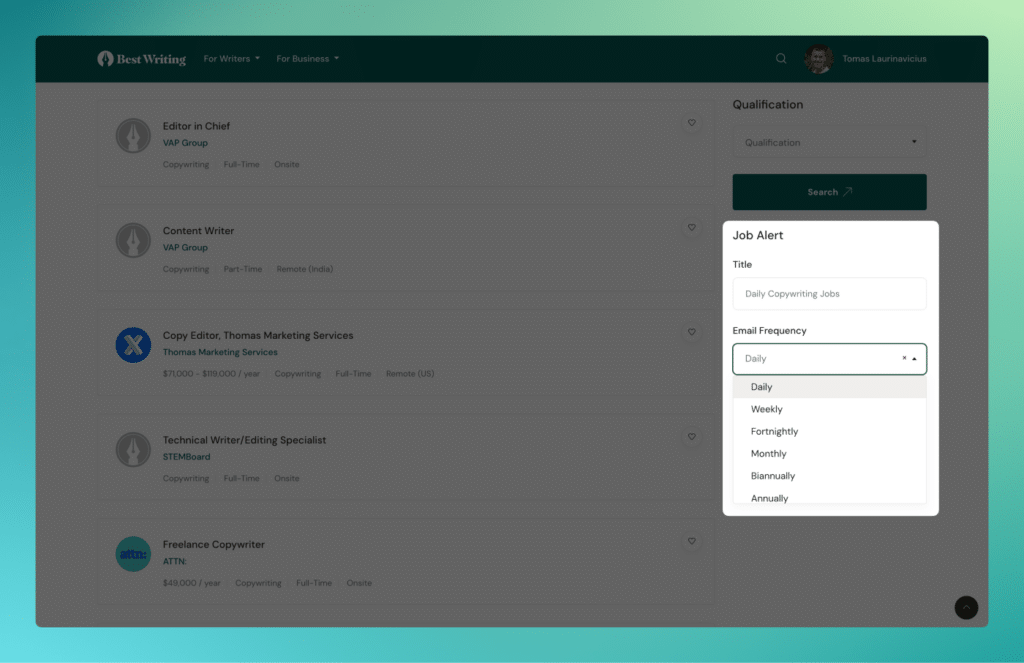Open VAP Group link under Editor in Chief
1024x663 pixels.
[185, 143]
